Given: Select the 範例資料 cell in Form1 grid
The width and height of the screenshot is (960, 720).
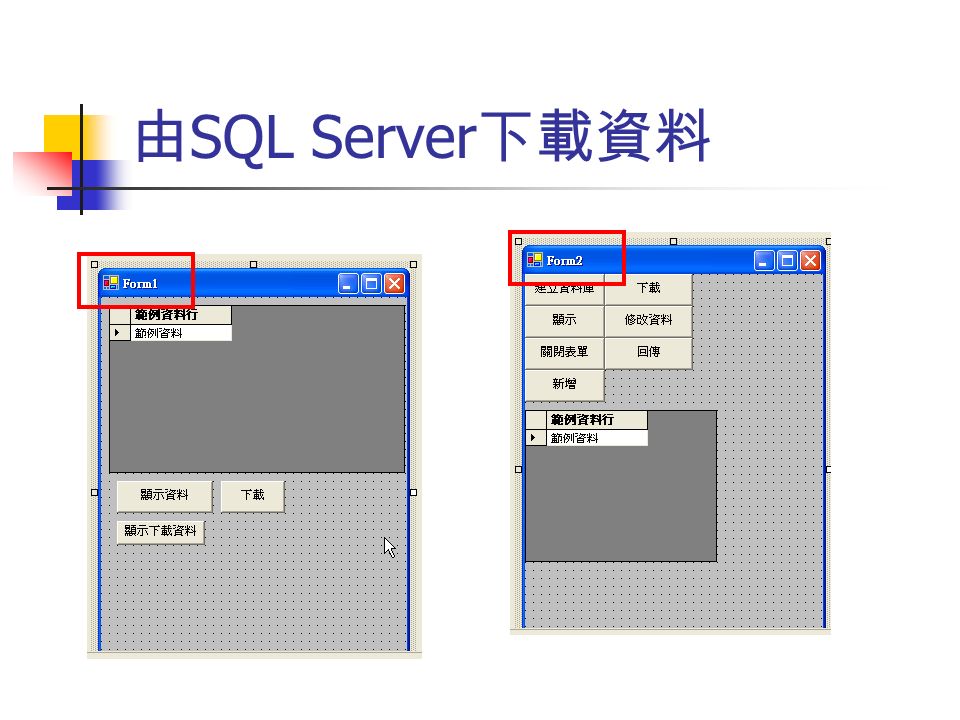Looking at the screenshot, I should coord(181,333).
